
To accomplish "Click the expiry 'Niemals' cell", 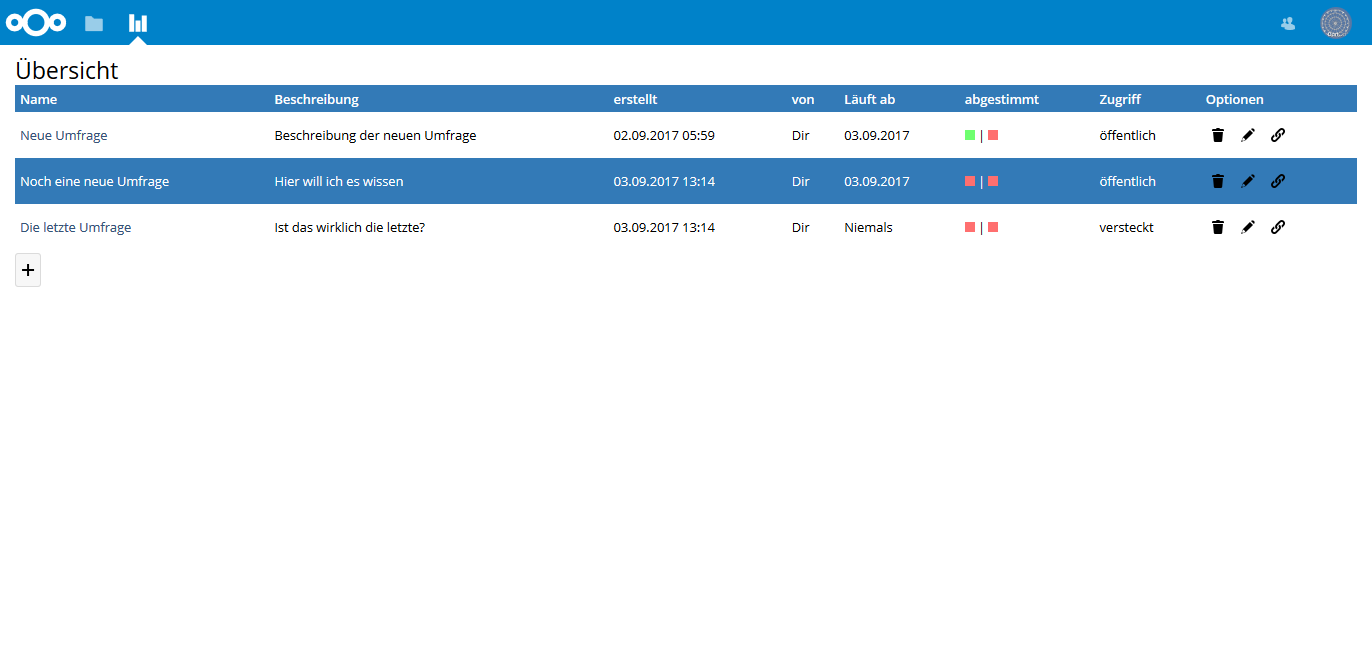I will [x=868, y=227].
